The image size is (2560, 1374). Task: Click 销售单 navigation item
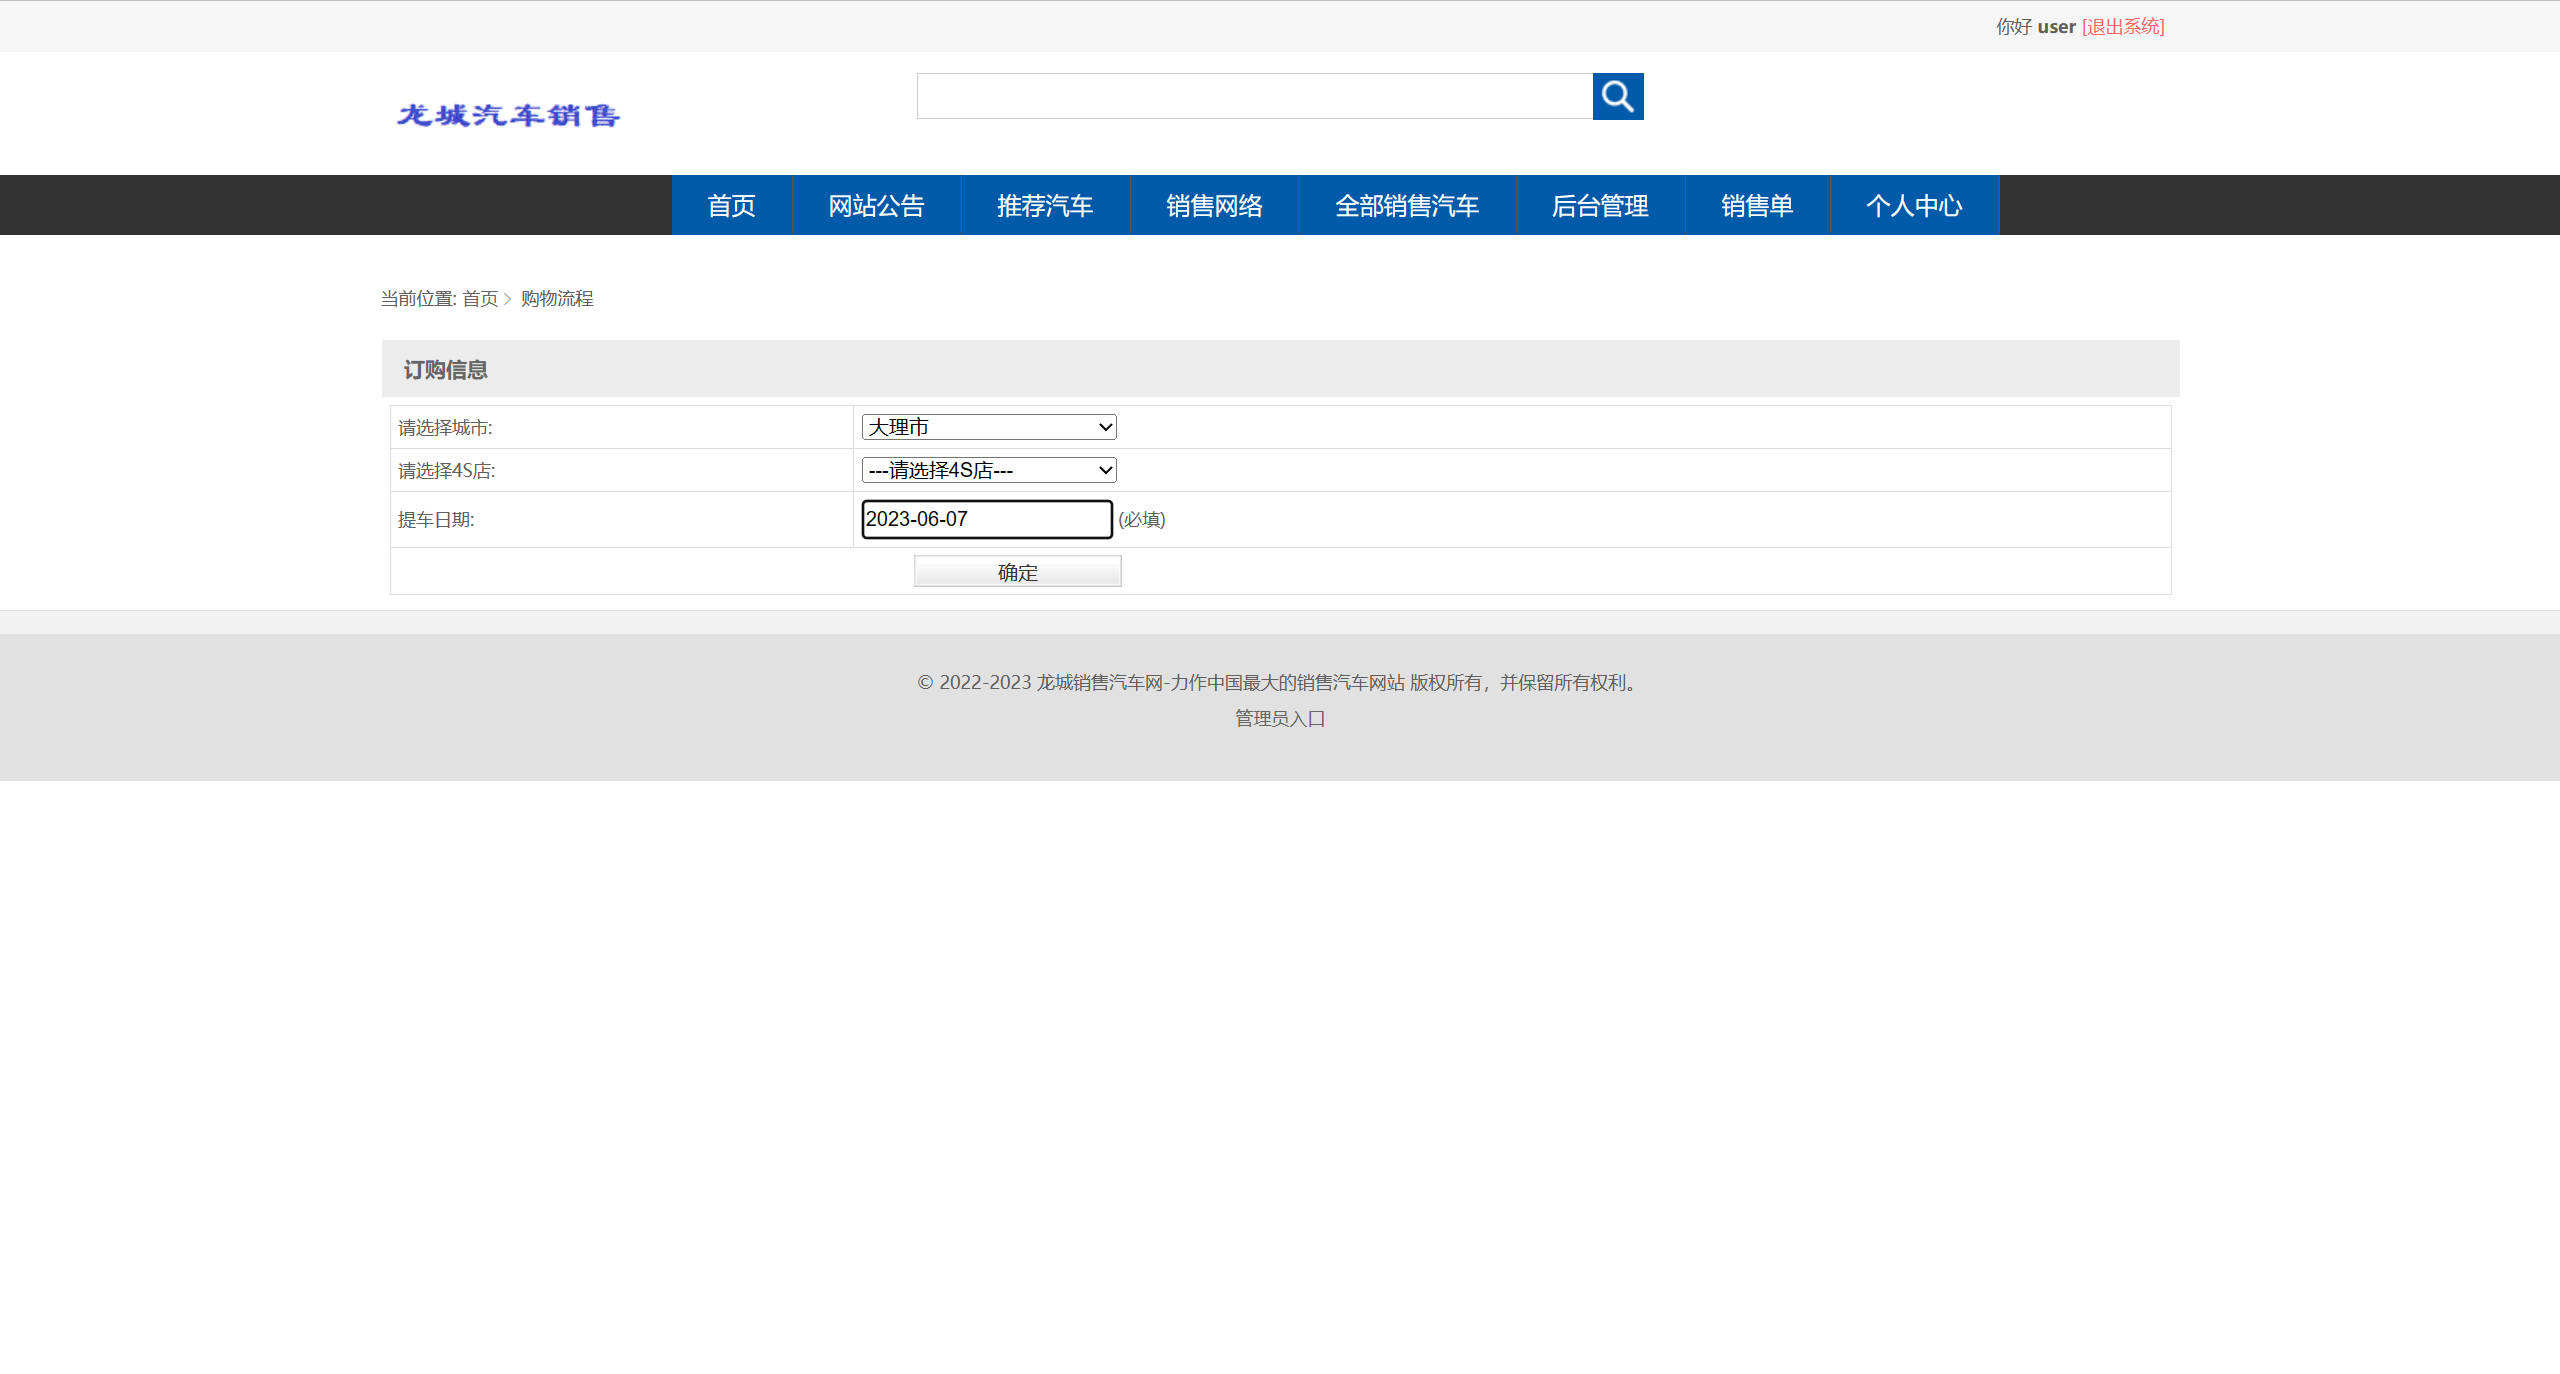click(1757, 206)
